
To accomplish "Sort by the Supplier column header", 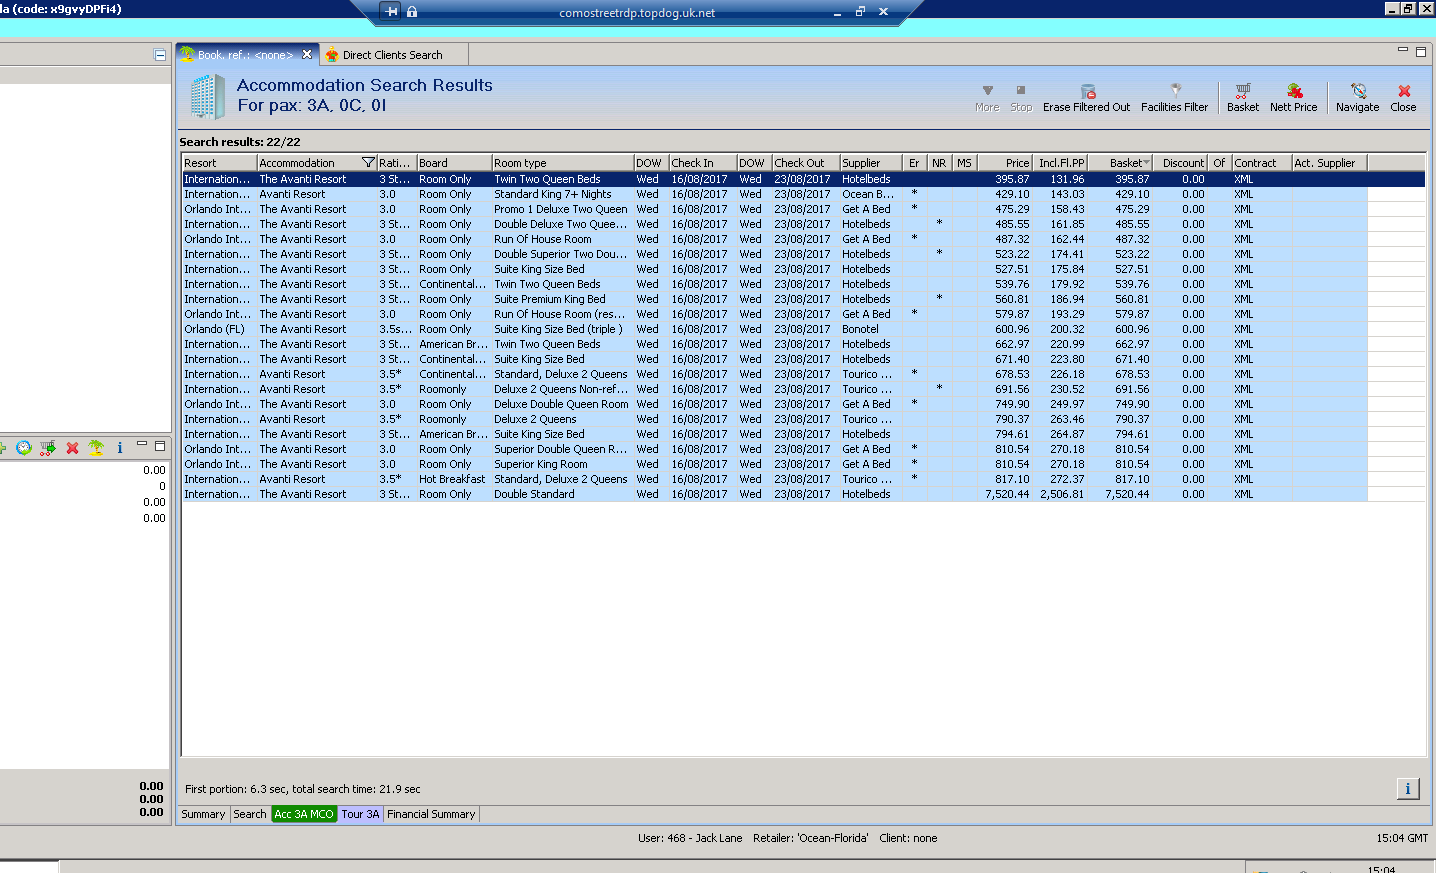I will point(871,163).
